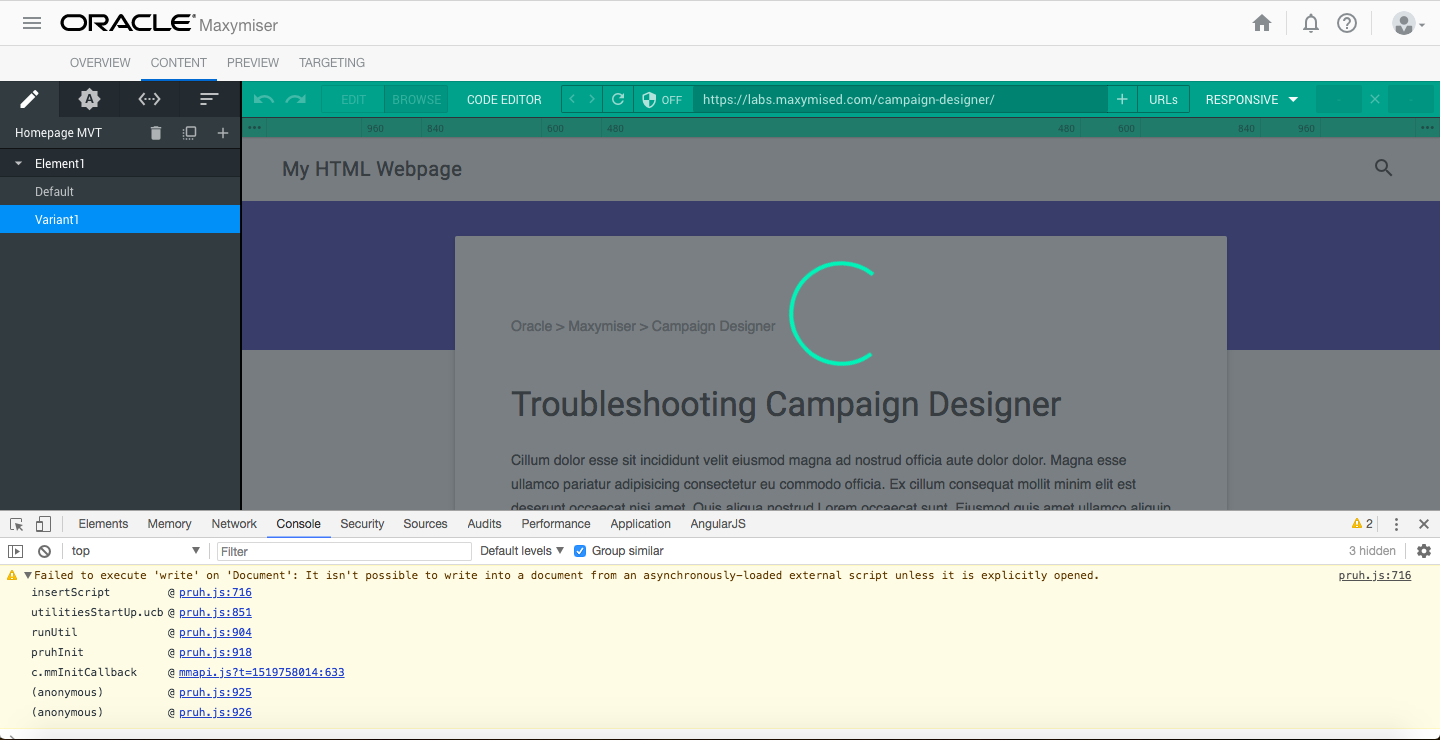Click the Troubleshooting Campaign Designer title
1440x740 pixels.
pyautogui.click(x=786, y=404)
